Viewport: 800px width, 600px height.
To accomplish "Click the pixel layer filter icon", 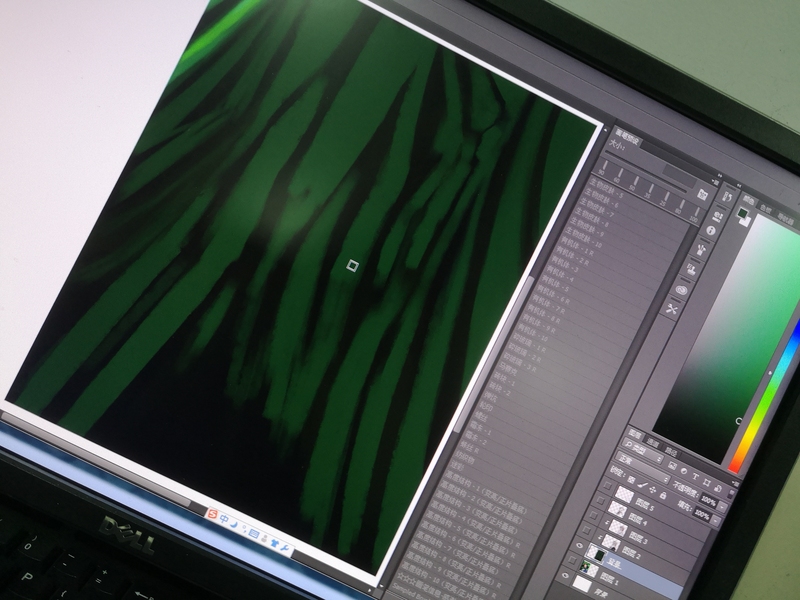I will pyautogui.click(x=672, y=465).
